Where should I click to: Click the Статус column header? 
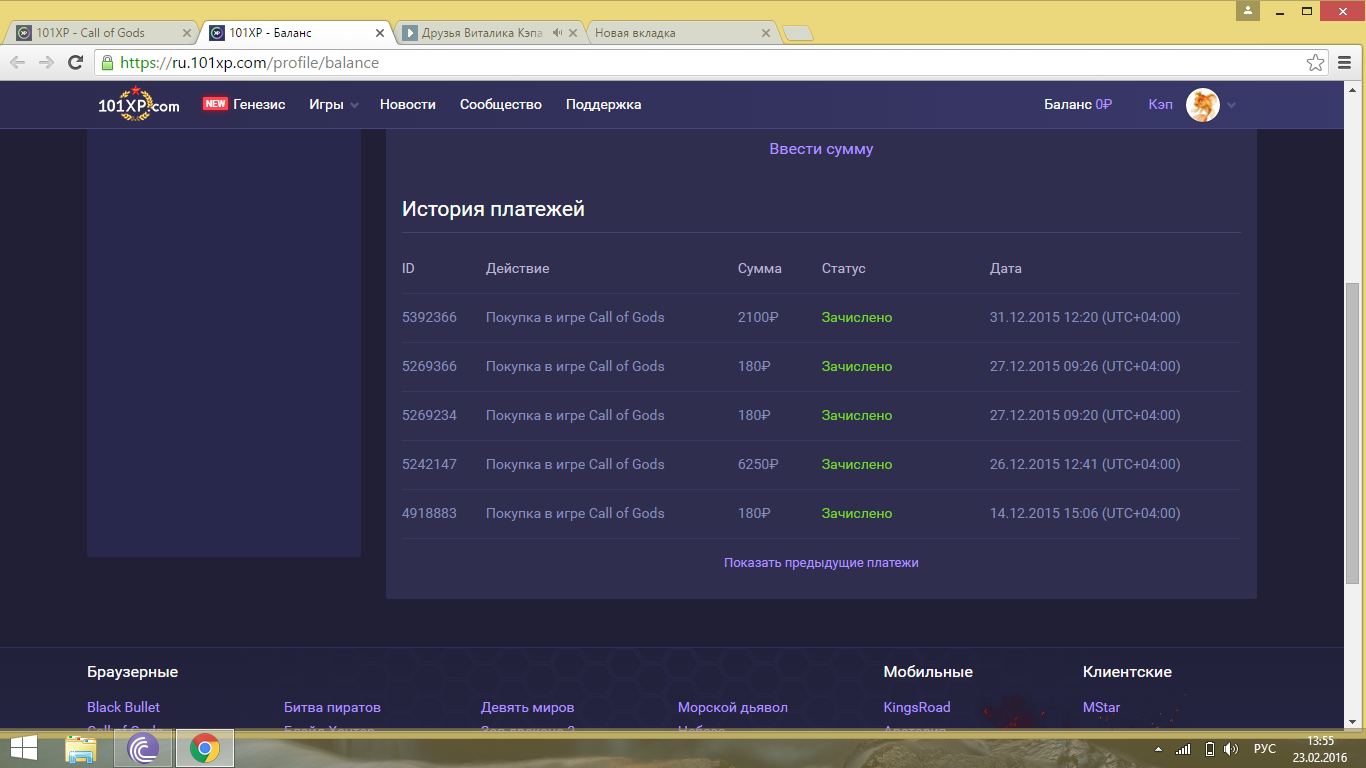tap(844, 268)
